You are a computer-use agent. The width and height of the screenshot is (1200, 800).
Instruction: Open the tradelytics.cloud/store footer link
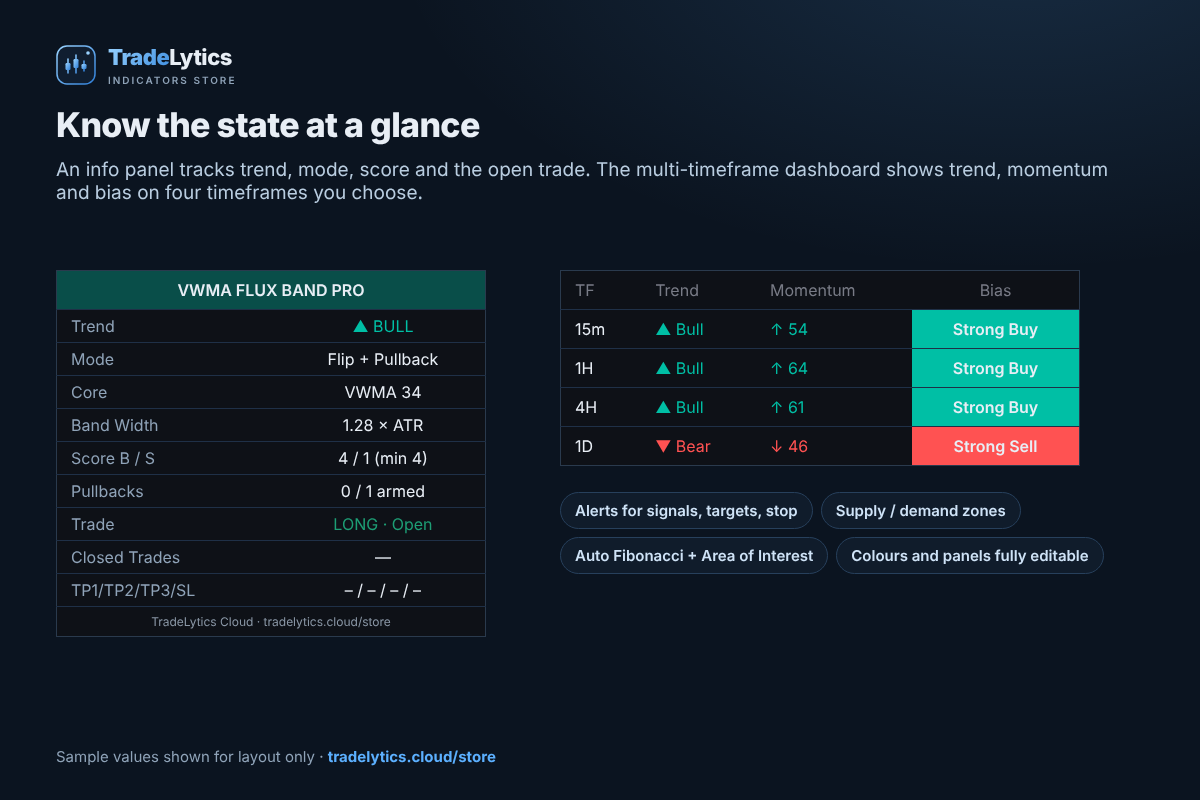click(411, 757)
